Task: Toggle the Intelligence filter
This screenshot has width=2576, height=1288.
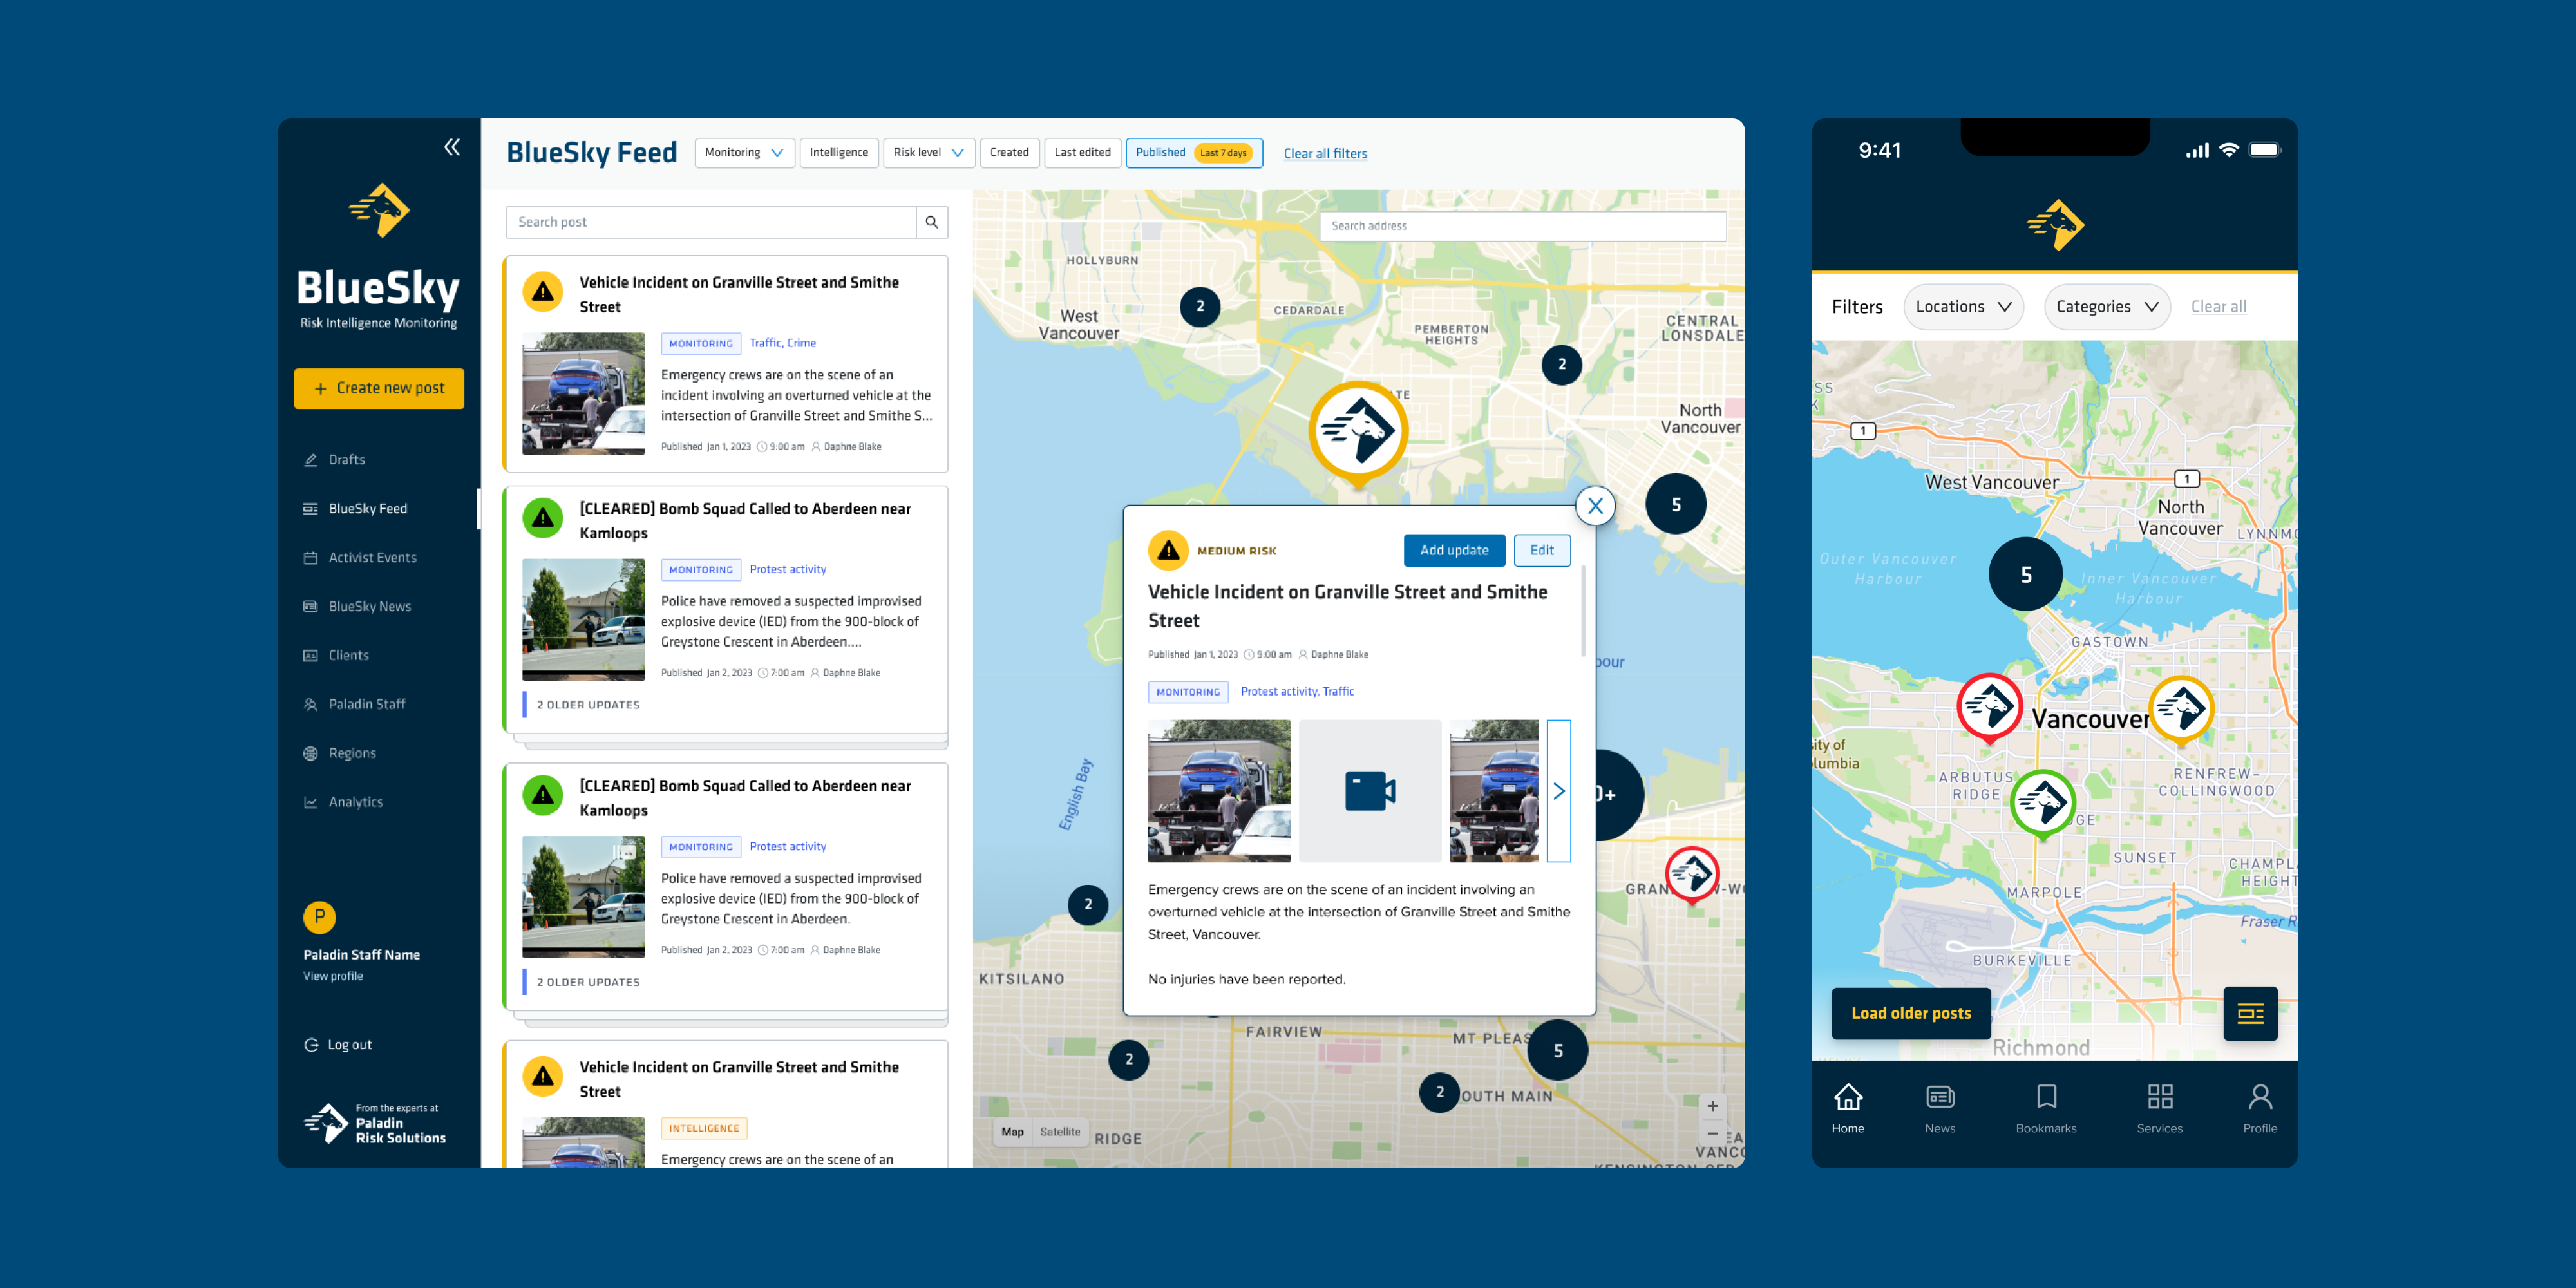Action: 839,153
